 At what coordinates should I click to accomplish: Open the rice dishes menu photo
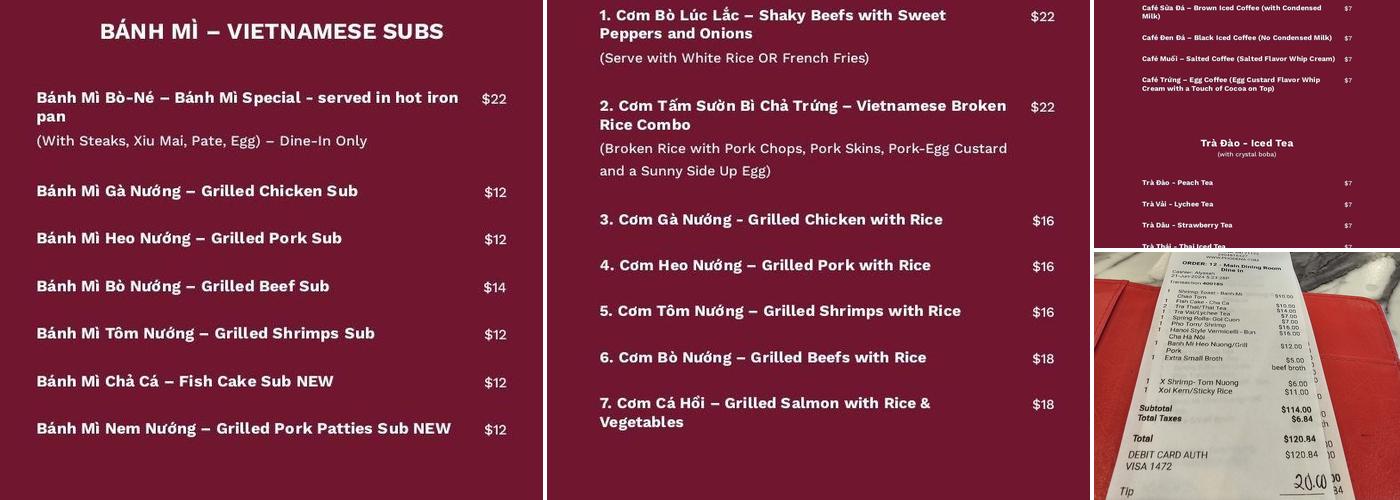pos(818,250)
